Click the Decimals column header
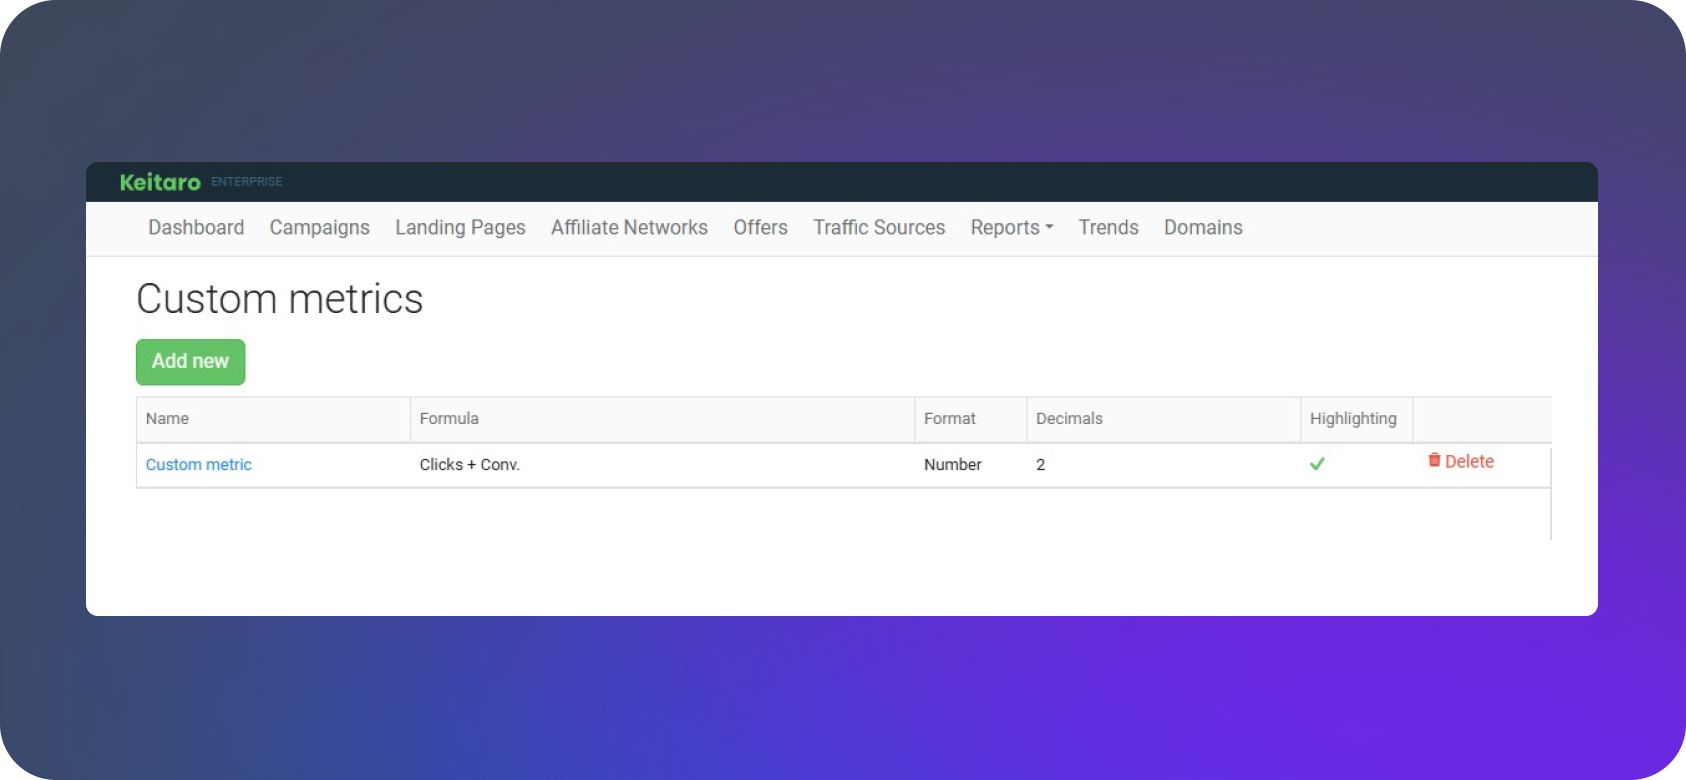1686x780 pixels. (1069, 419)
